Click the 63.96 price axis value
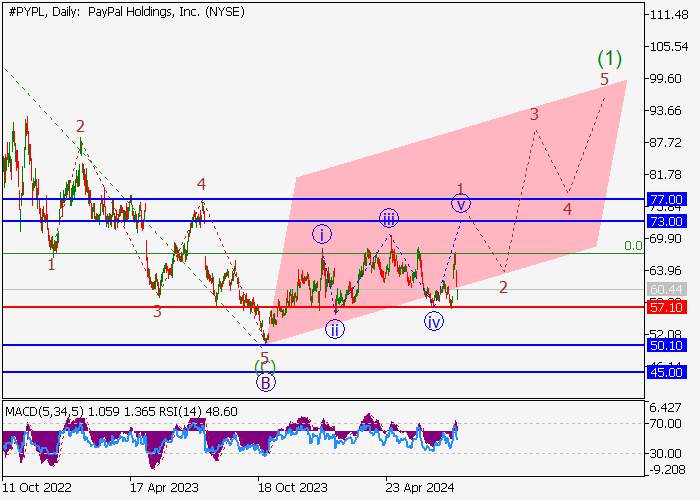 pyautogui.click(x=666, y=271)
